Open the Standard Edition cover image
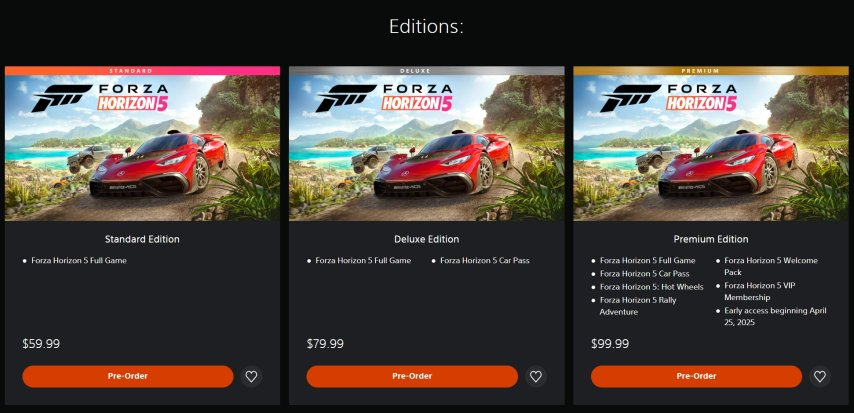 click(143, 148)
